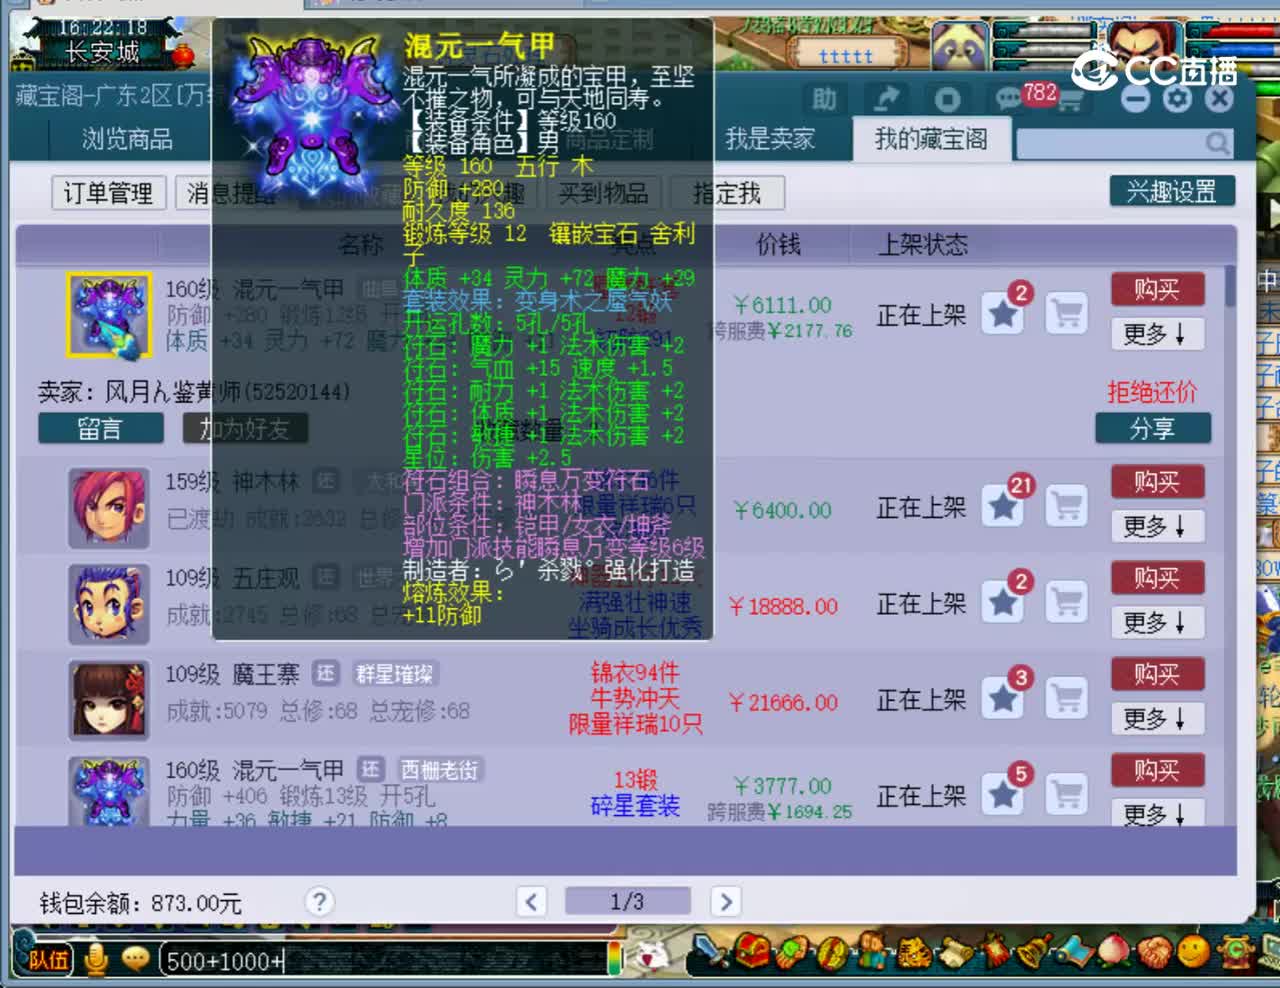This screenshot has height=988, width=1280.
Task: Buy the ¥6400.00 神木林 listing
Action: [1157, 482]
